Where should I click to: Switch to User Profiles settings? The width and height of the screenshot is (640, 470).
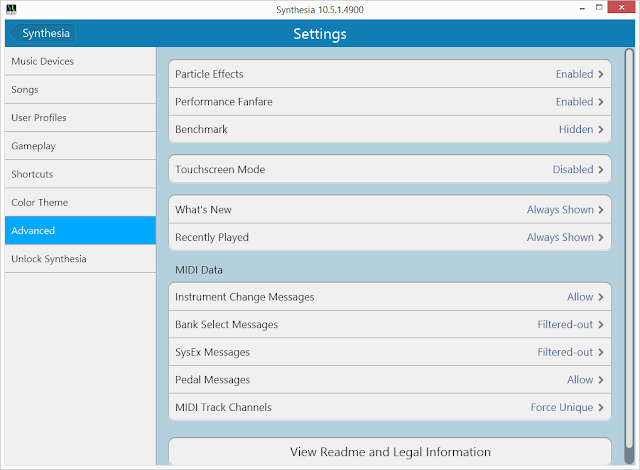[x=80, y=118]
